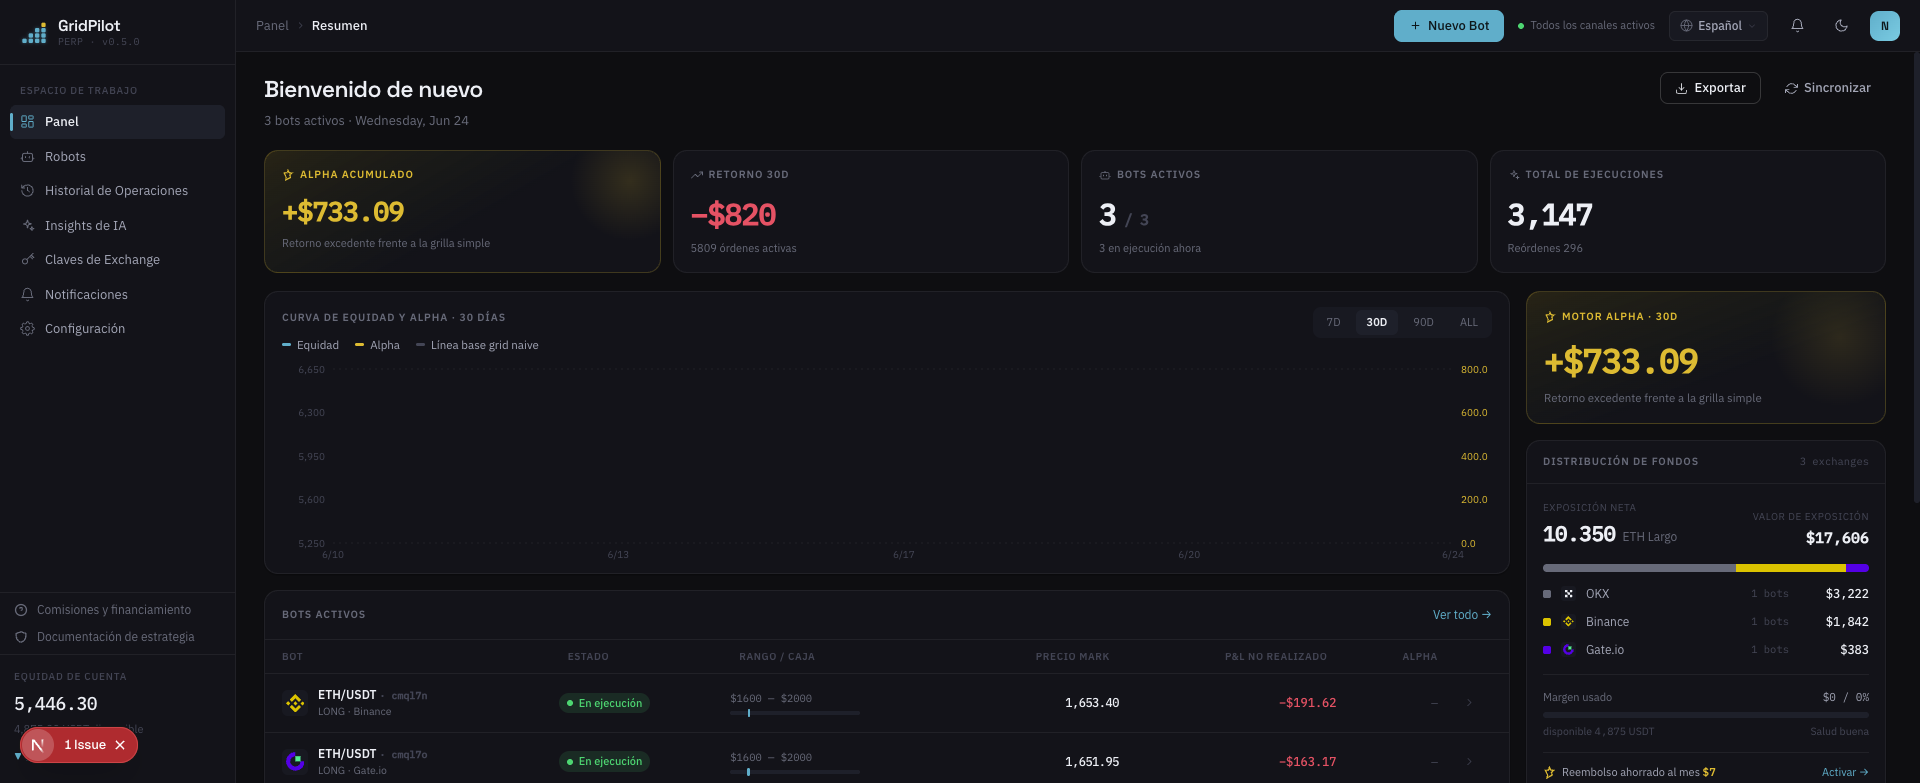This screenshot has width=1920, height=783.
Task: Open the Español language dropdown
Action: click(x=1718, y=26)
